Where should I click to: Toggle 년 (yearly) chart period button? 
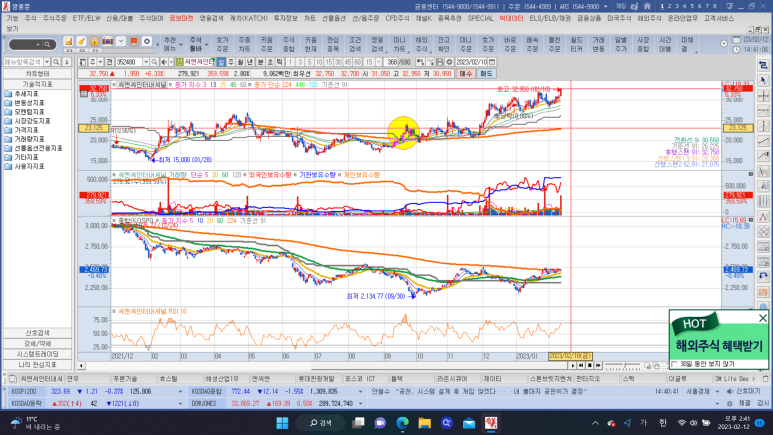250,62
